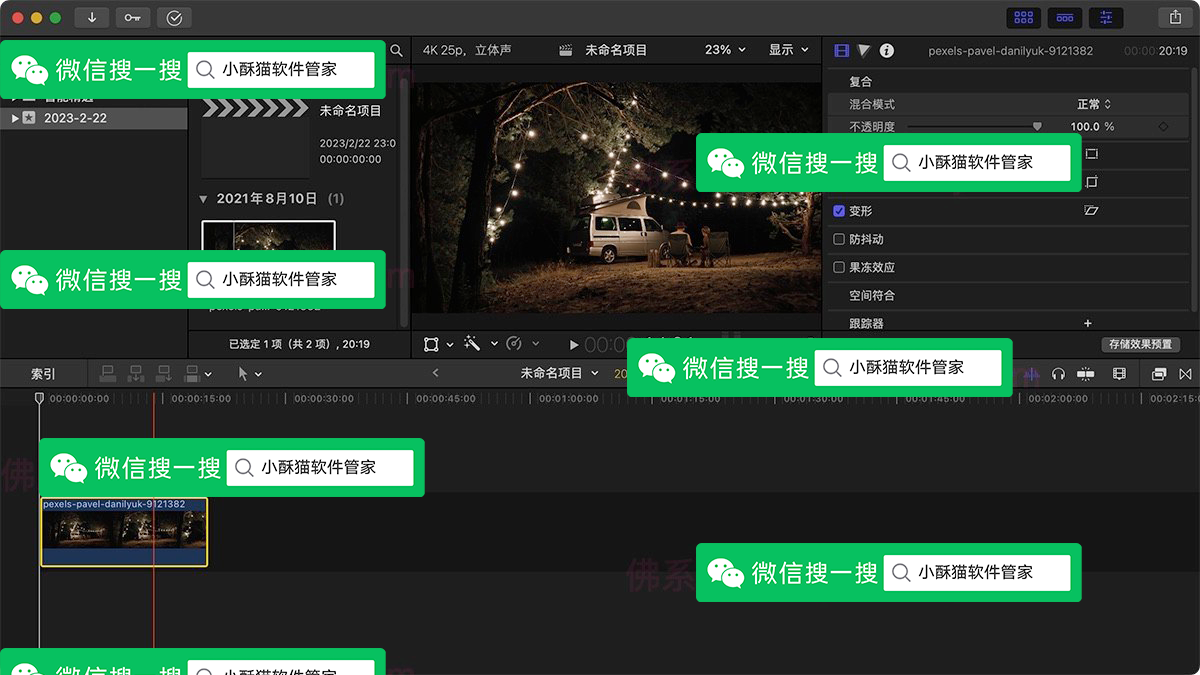
Task: Add a tracker with the plus button
Action: pyautogui.click(x=1086, y=323)
